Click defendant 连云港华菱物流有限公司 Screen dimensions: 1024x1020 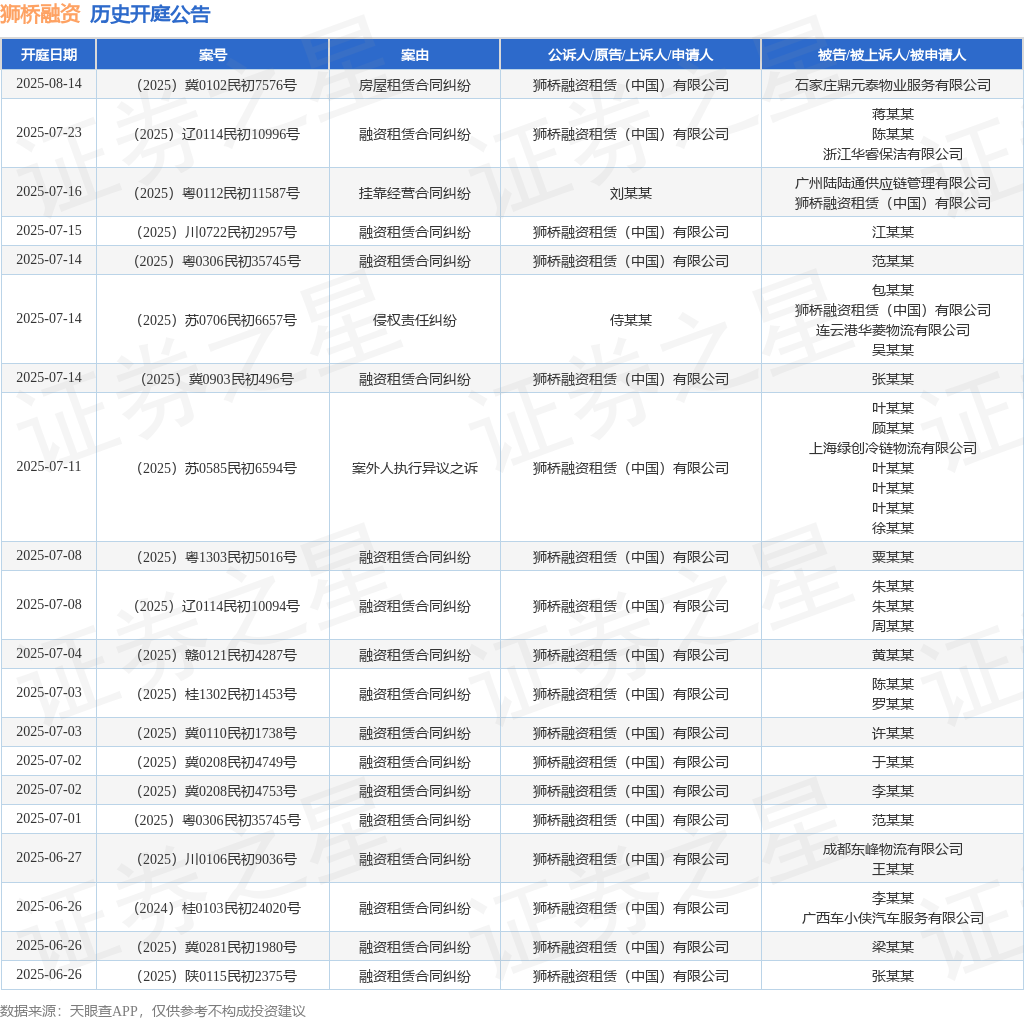(892, 330)
